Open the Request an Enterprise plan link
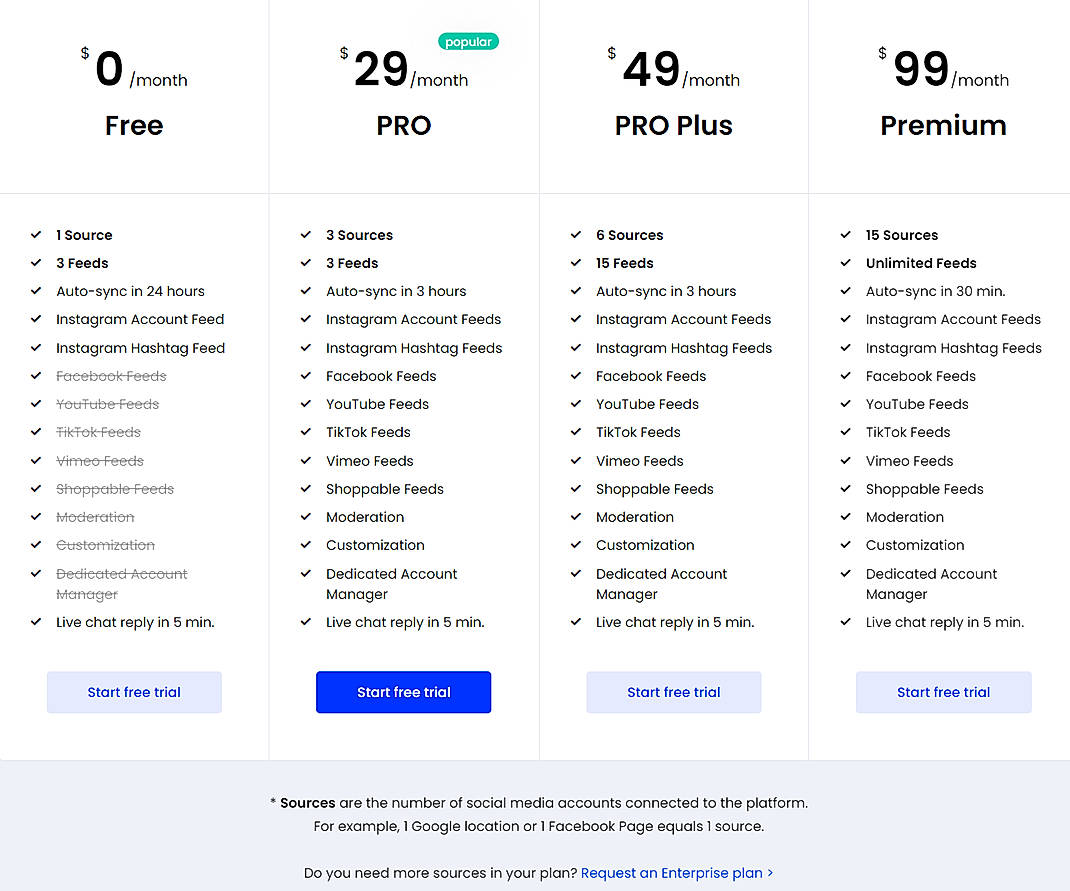The width and height of the screenshot is (1070, 891). point(677,873)
